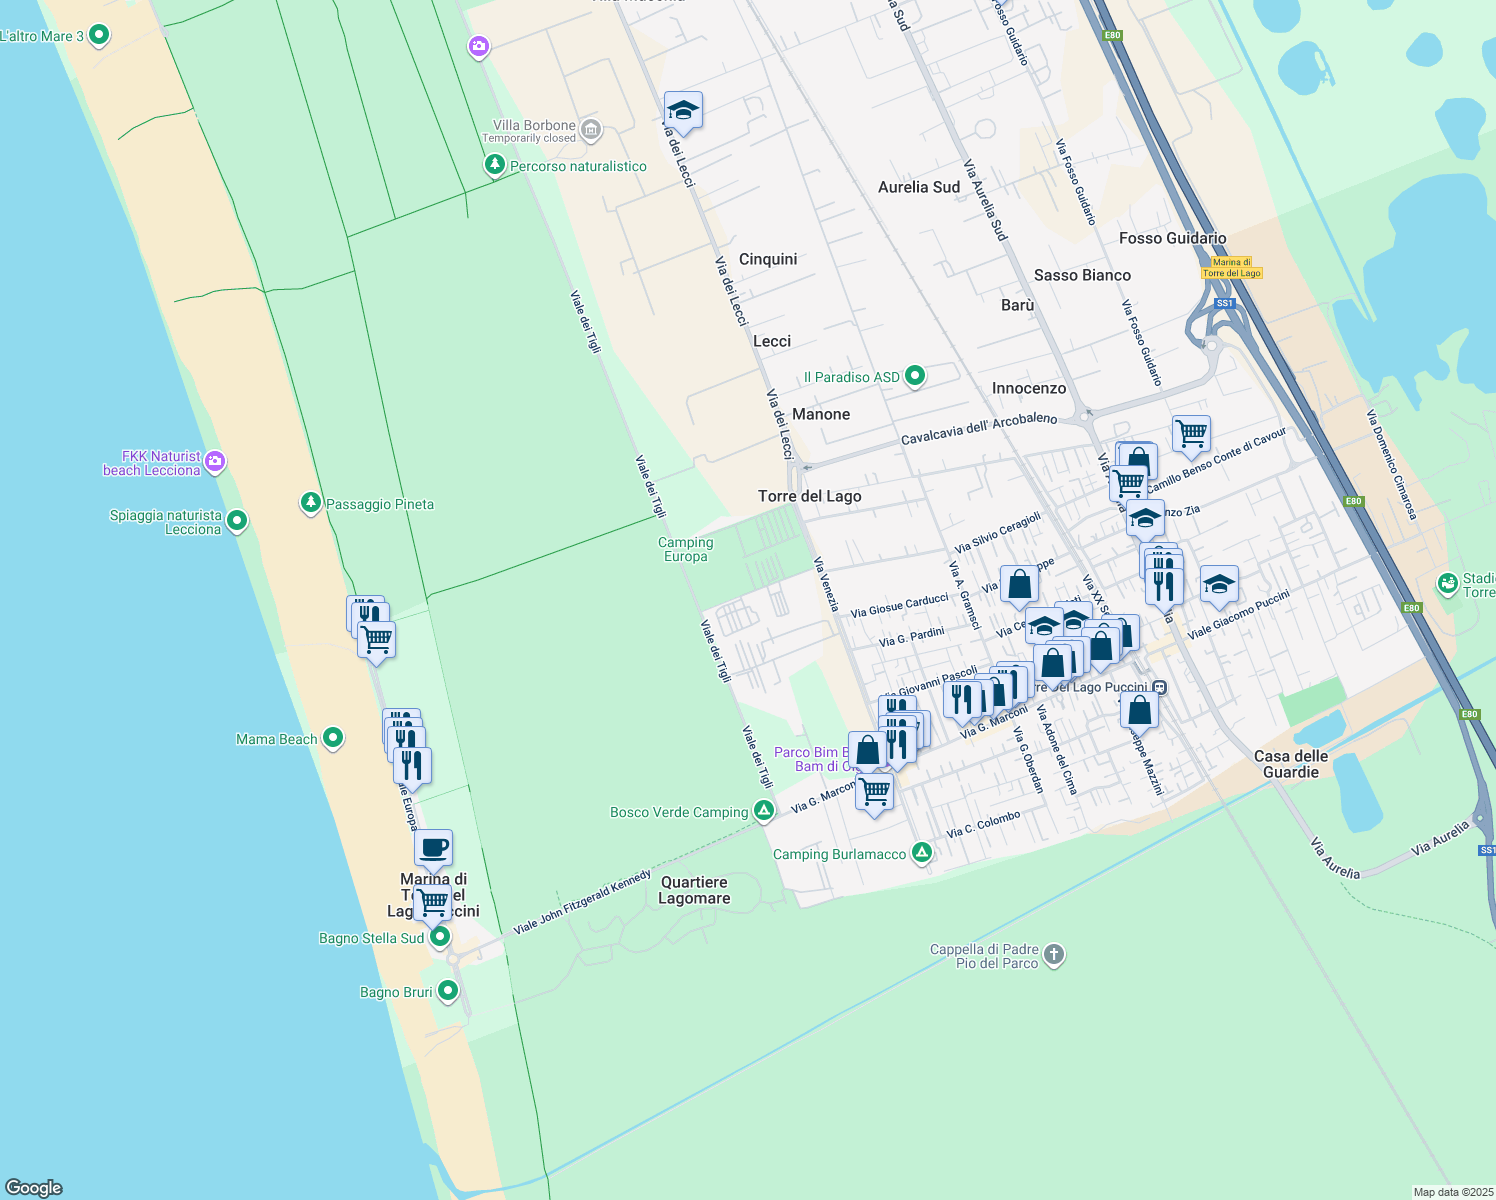Select the Bosco Verde Camping tent marker

[764, 811]
